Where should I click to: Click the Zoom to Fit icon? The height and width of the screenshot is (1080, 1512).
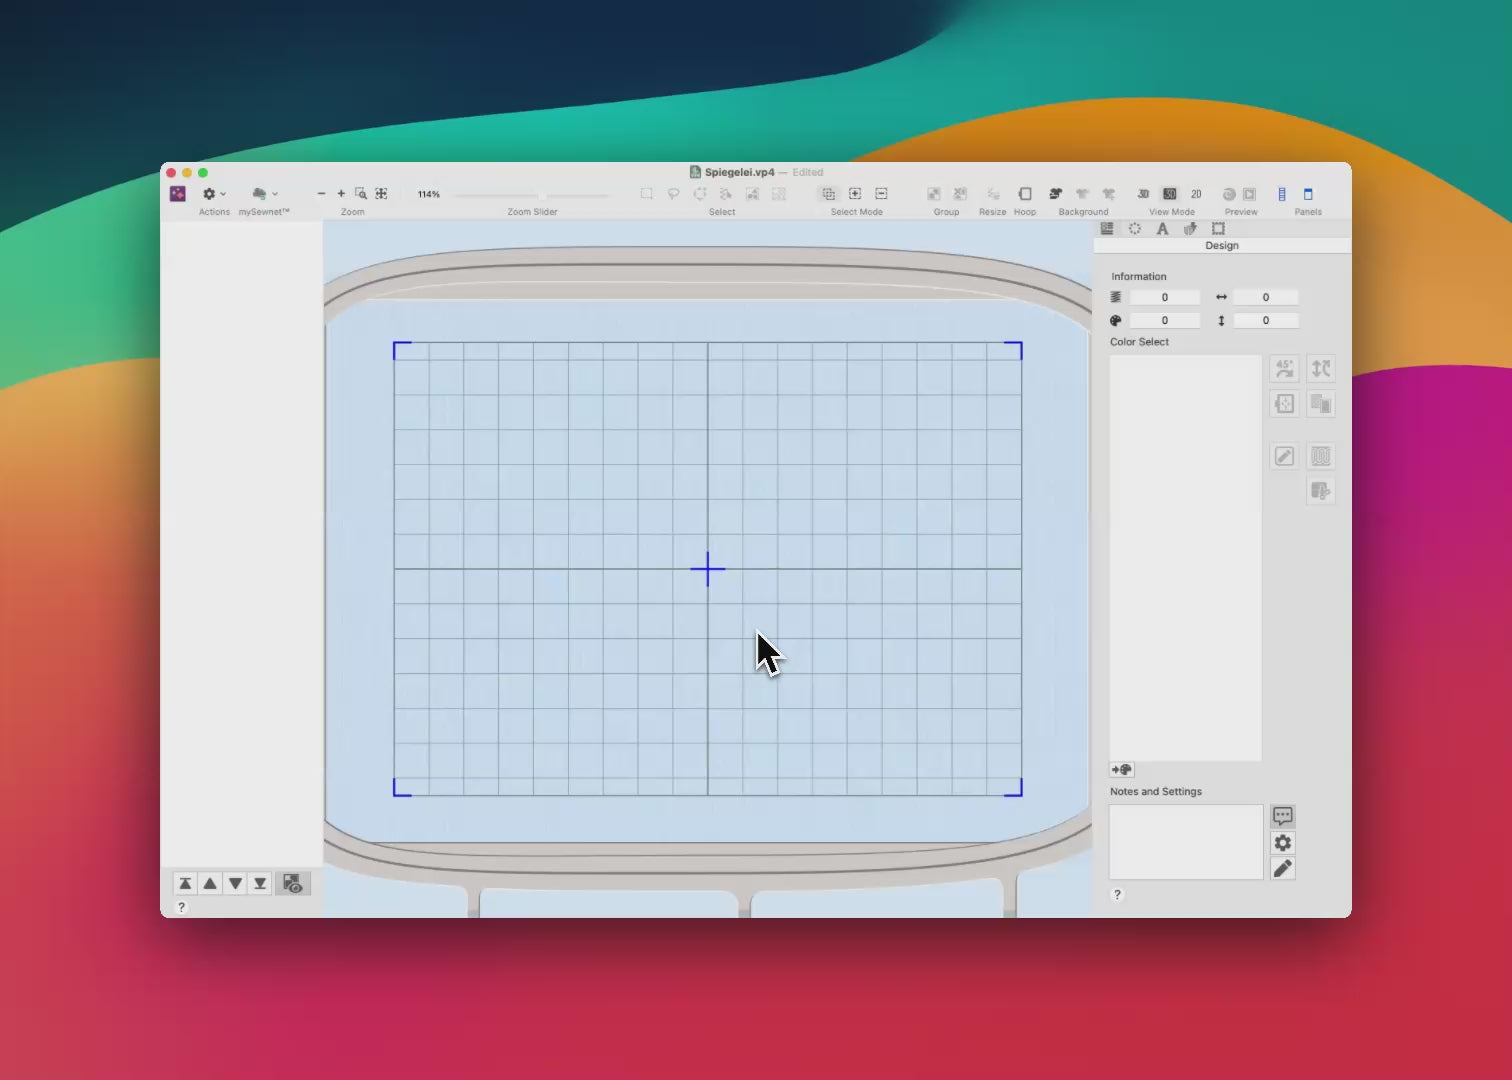pos(381,194)
